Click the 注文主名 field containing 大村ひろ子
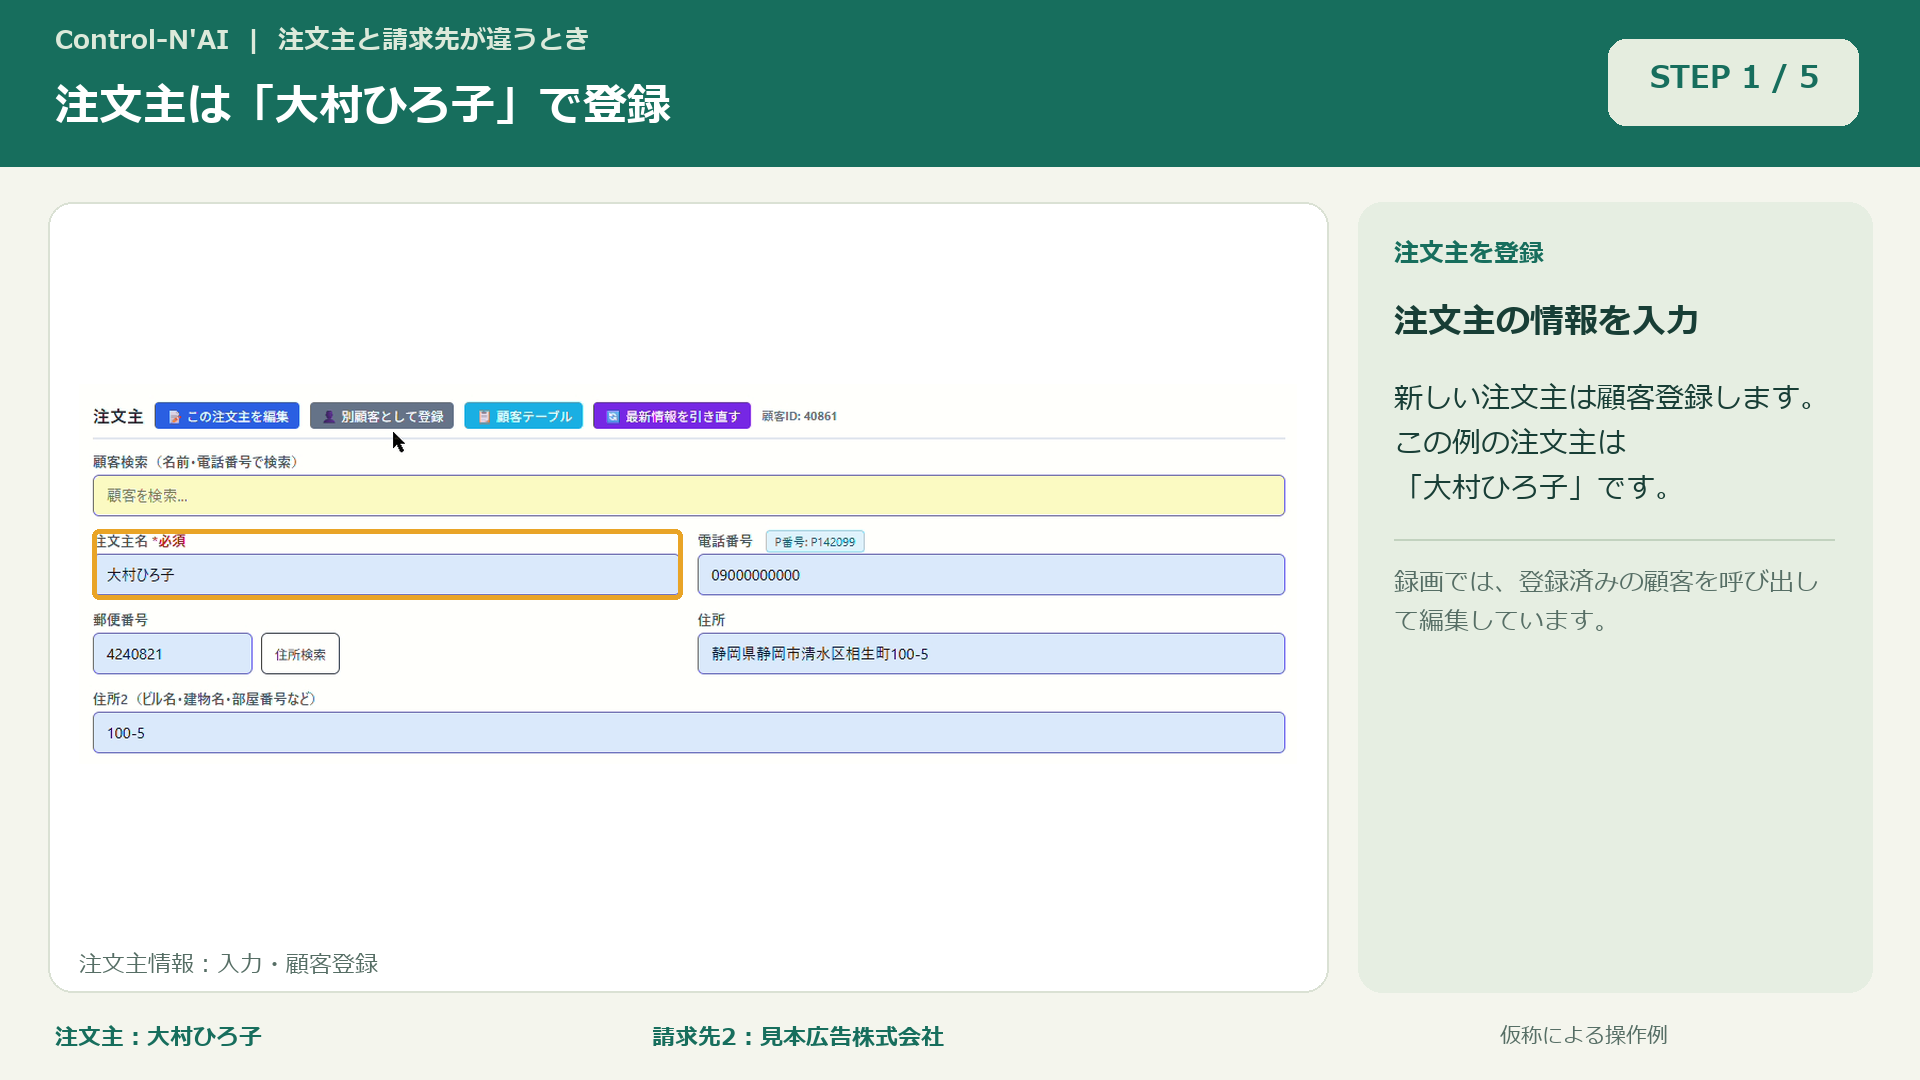The width and height of the screenshot is (1920, 1080). tap(386, 575)
